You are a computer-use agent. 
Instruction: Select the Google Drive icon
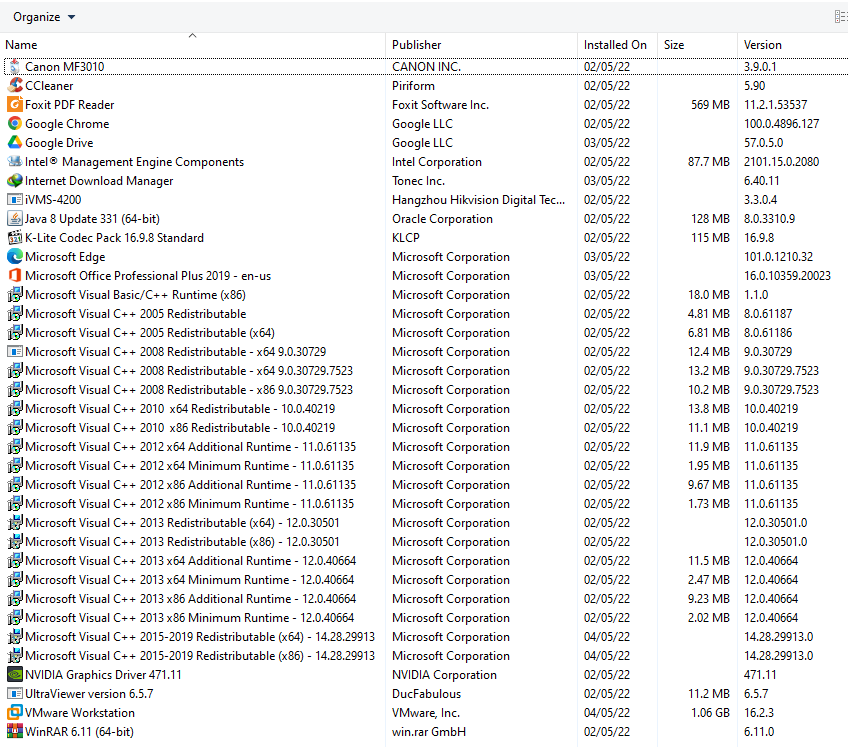coord(15,143)
